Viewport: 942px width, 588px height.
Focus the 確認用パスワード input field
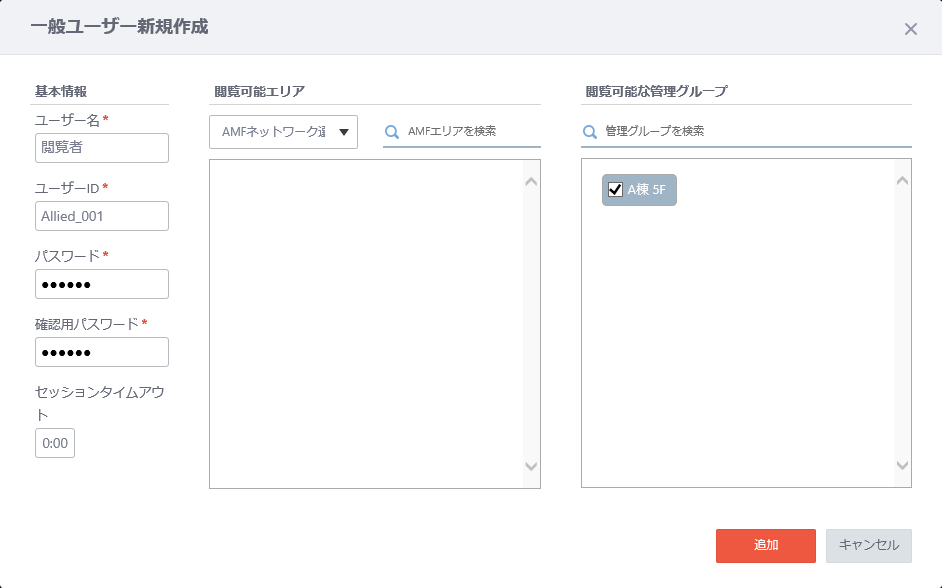[102, 352]
